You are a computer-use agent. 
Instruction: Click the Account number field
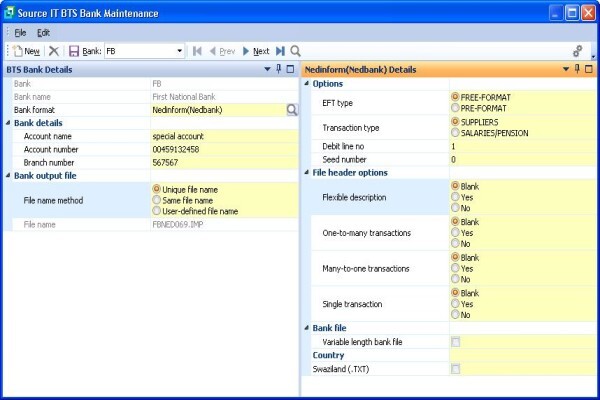tap(225, 149)
